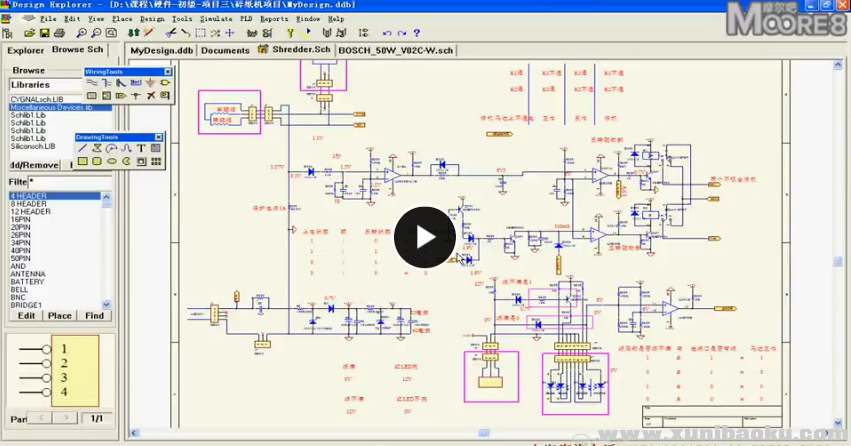The width and height of the screenshot is (851, 446).
Task: Close the WiringTools floating palette
Action: click(x=168, y=72)
